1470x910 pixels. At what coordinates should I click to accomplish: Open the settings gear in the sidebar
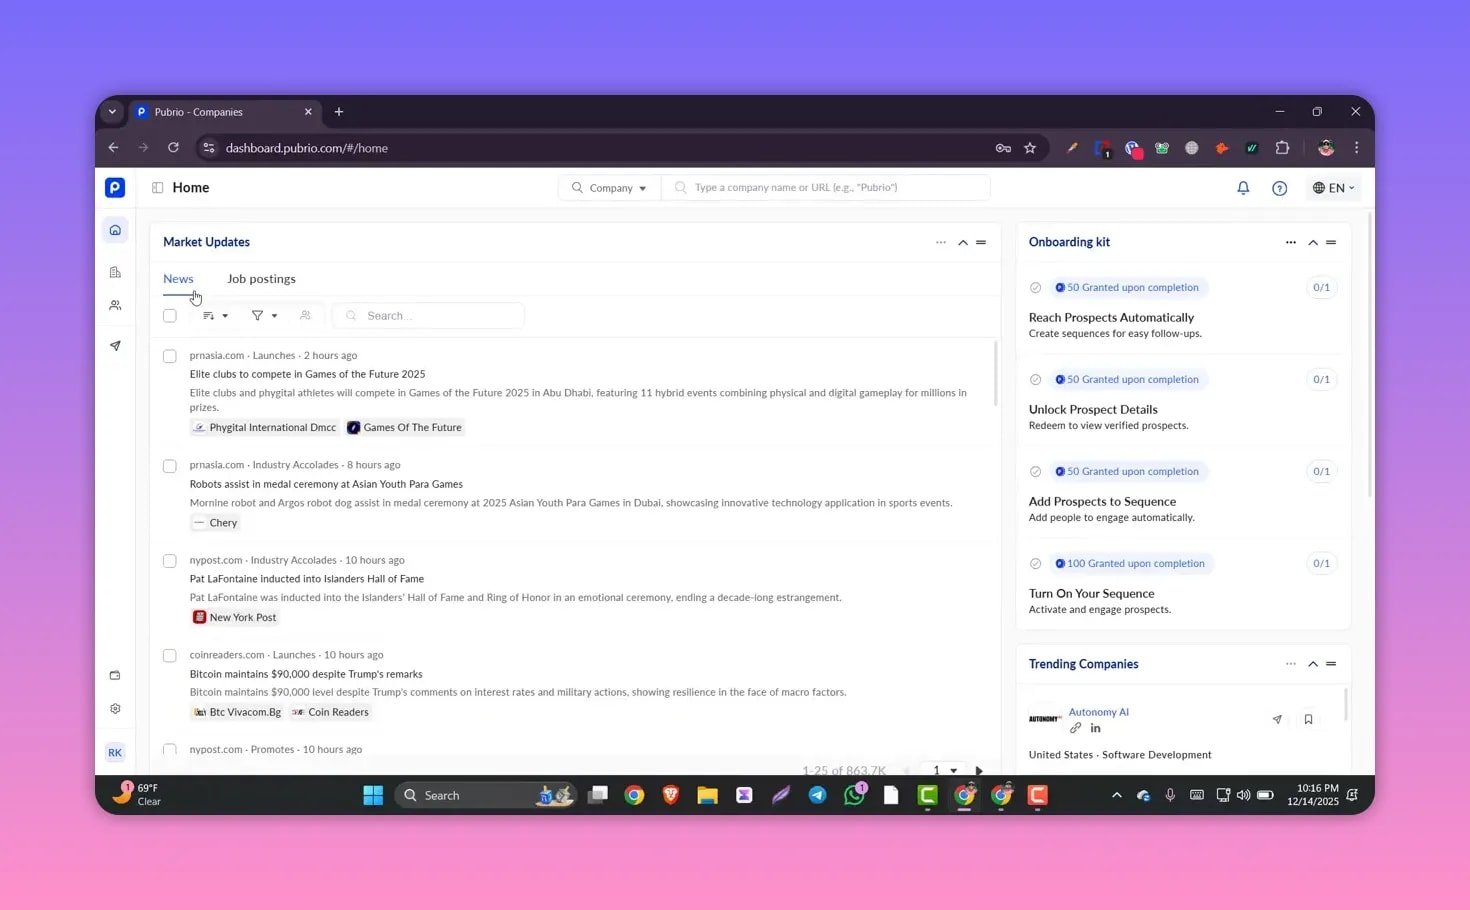click(115, 708)
